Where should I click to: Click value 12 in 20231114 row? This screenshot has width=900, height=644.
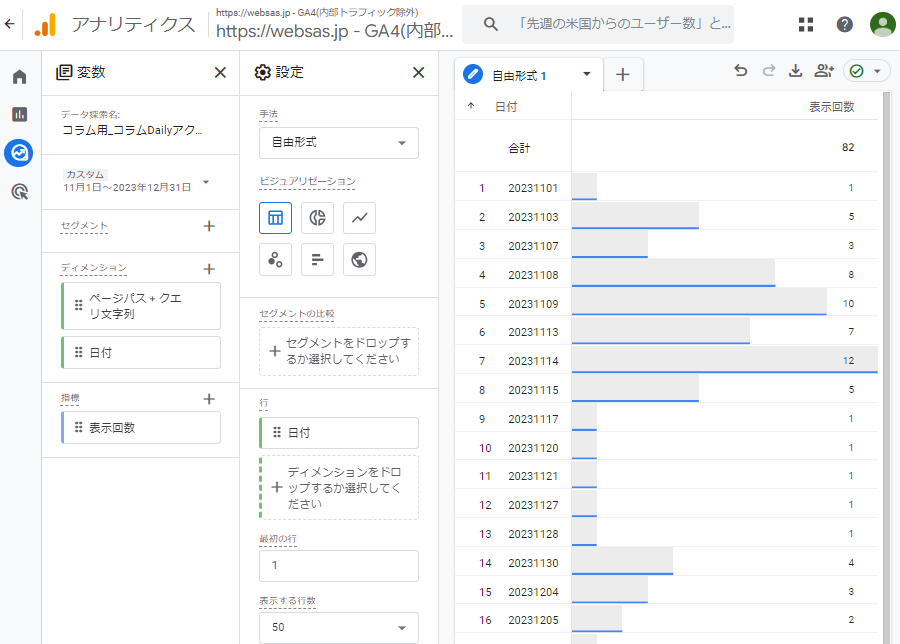click(848, 360)
